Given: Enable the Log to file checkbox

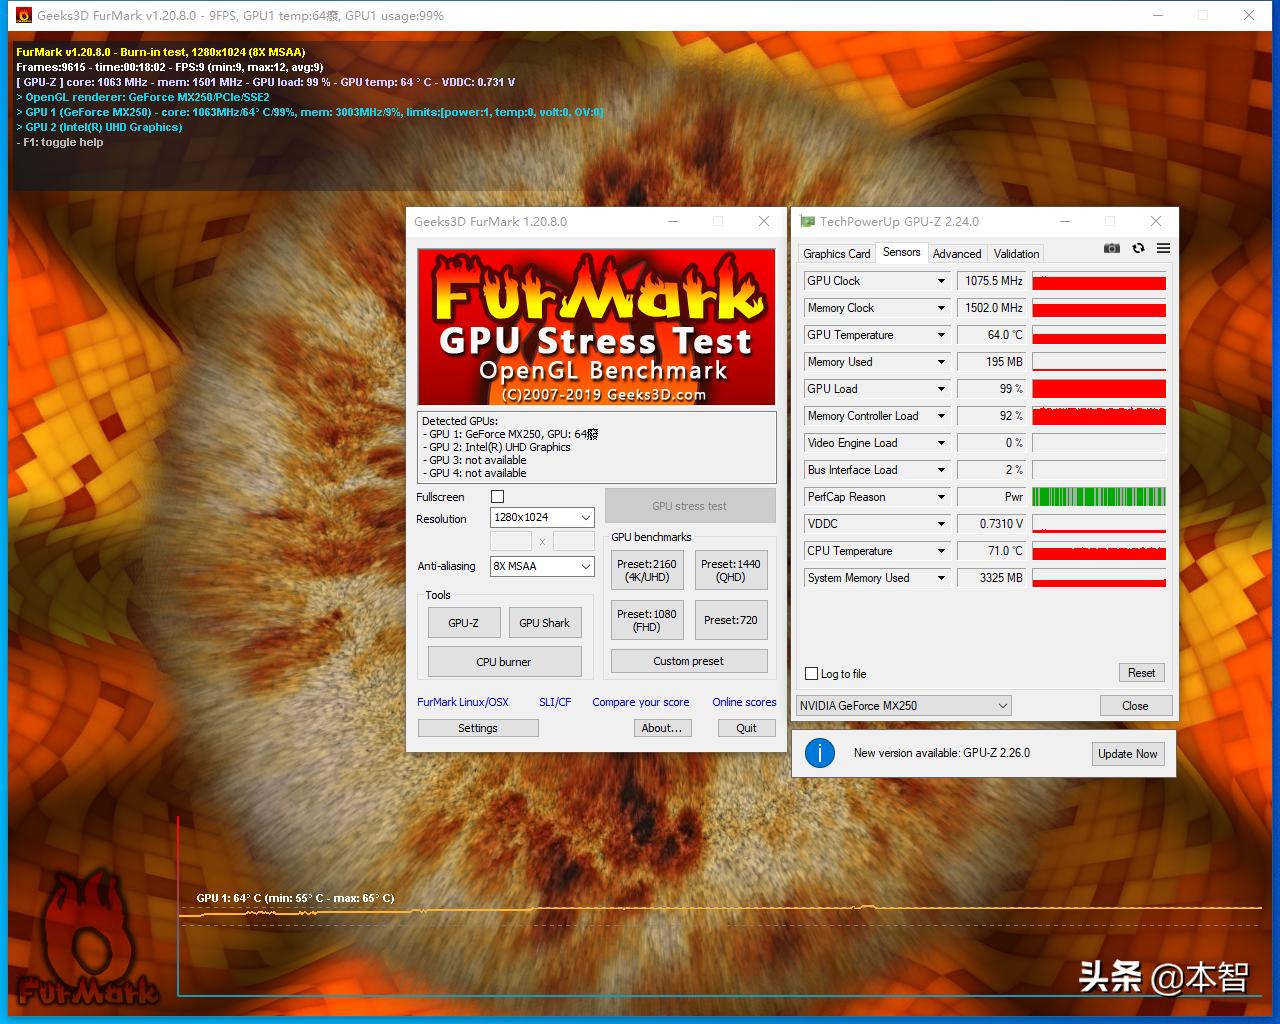Looking at the screenshot, I should pos(812,674).
